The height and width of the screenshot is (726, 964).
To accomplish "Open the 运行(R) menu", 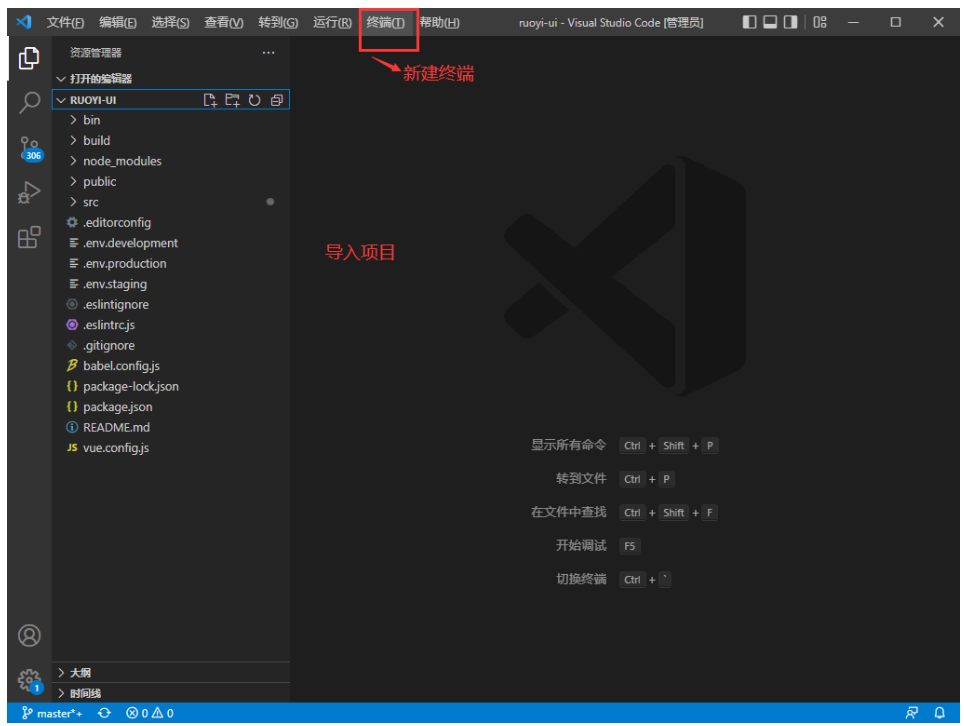I will 332,23.
